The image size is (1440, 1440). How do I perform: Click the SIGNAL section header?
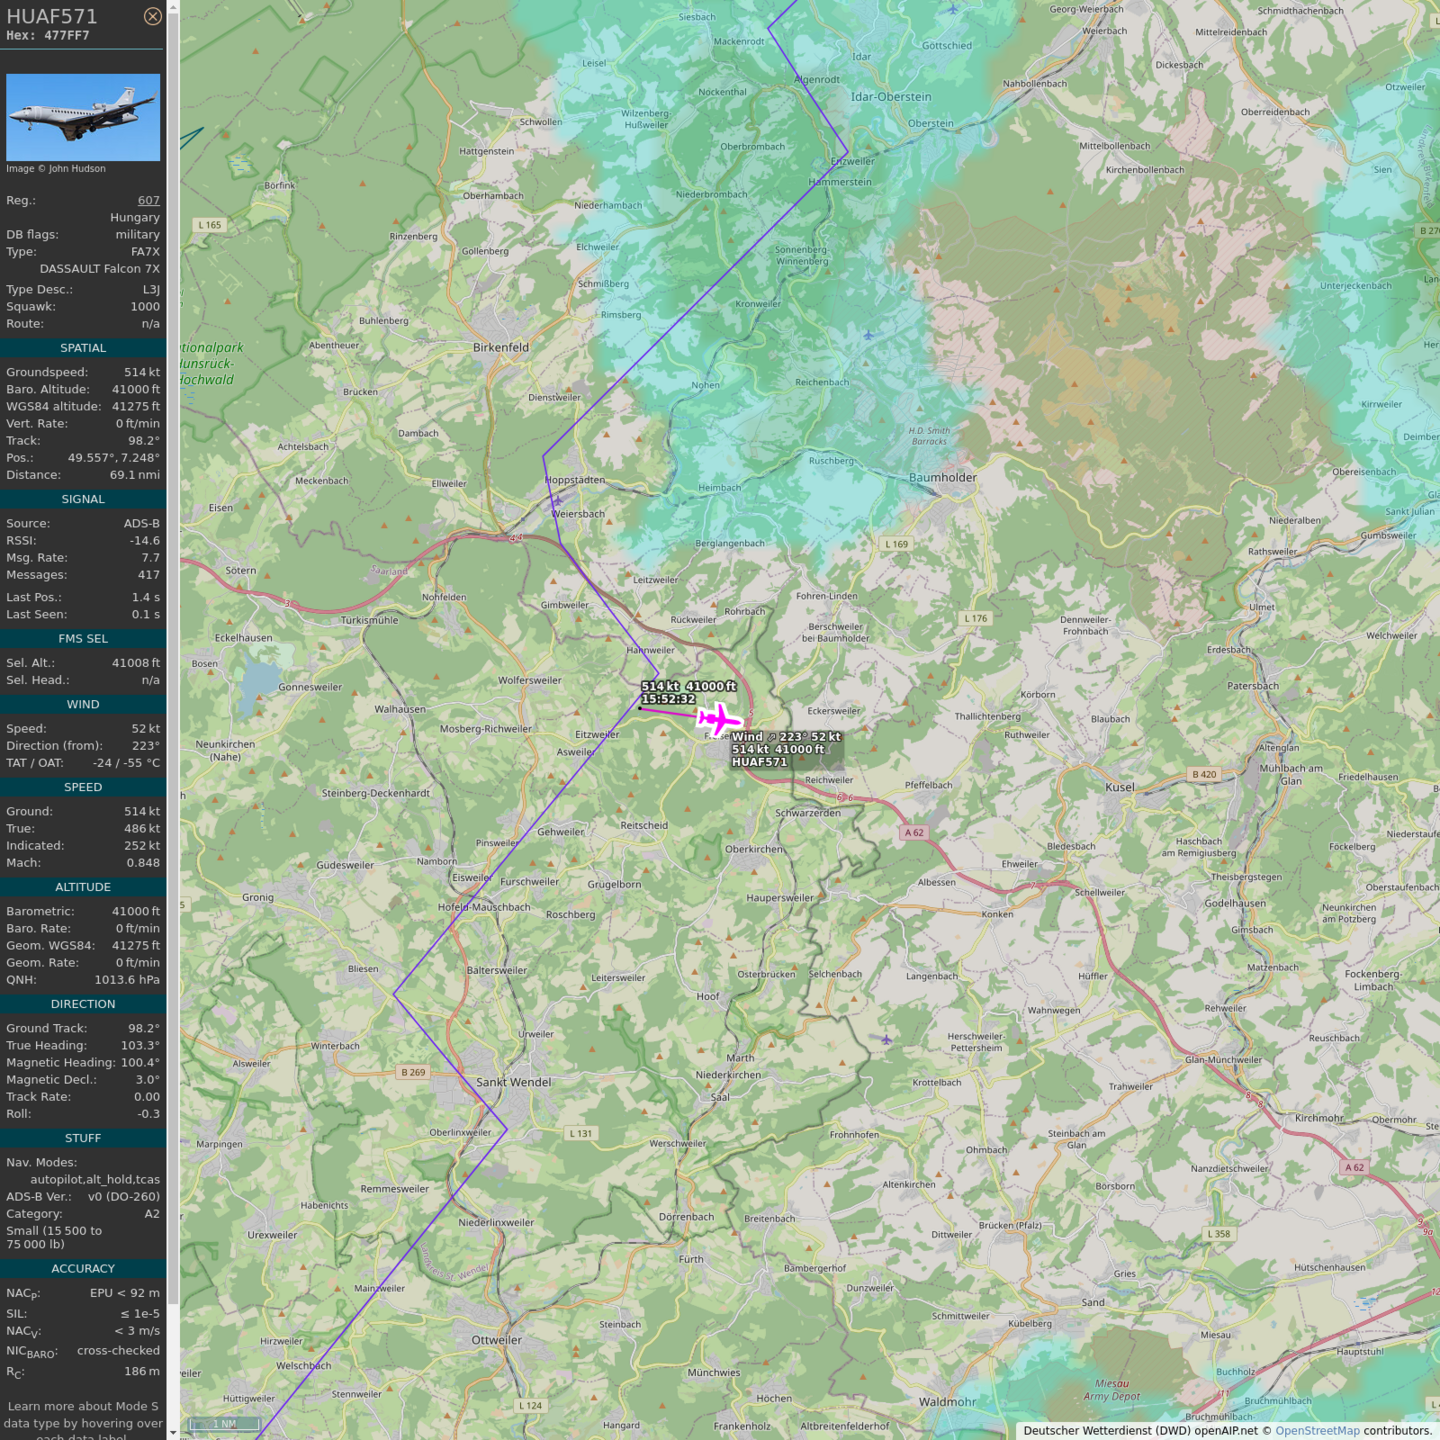[83, 499]
